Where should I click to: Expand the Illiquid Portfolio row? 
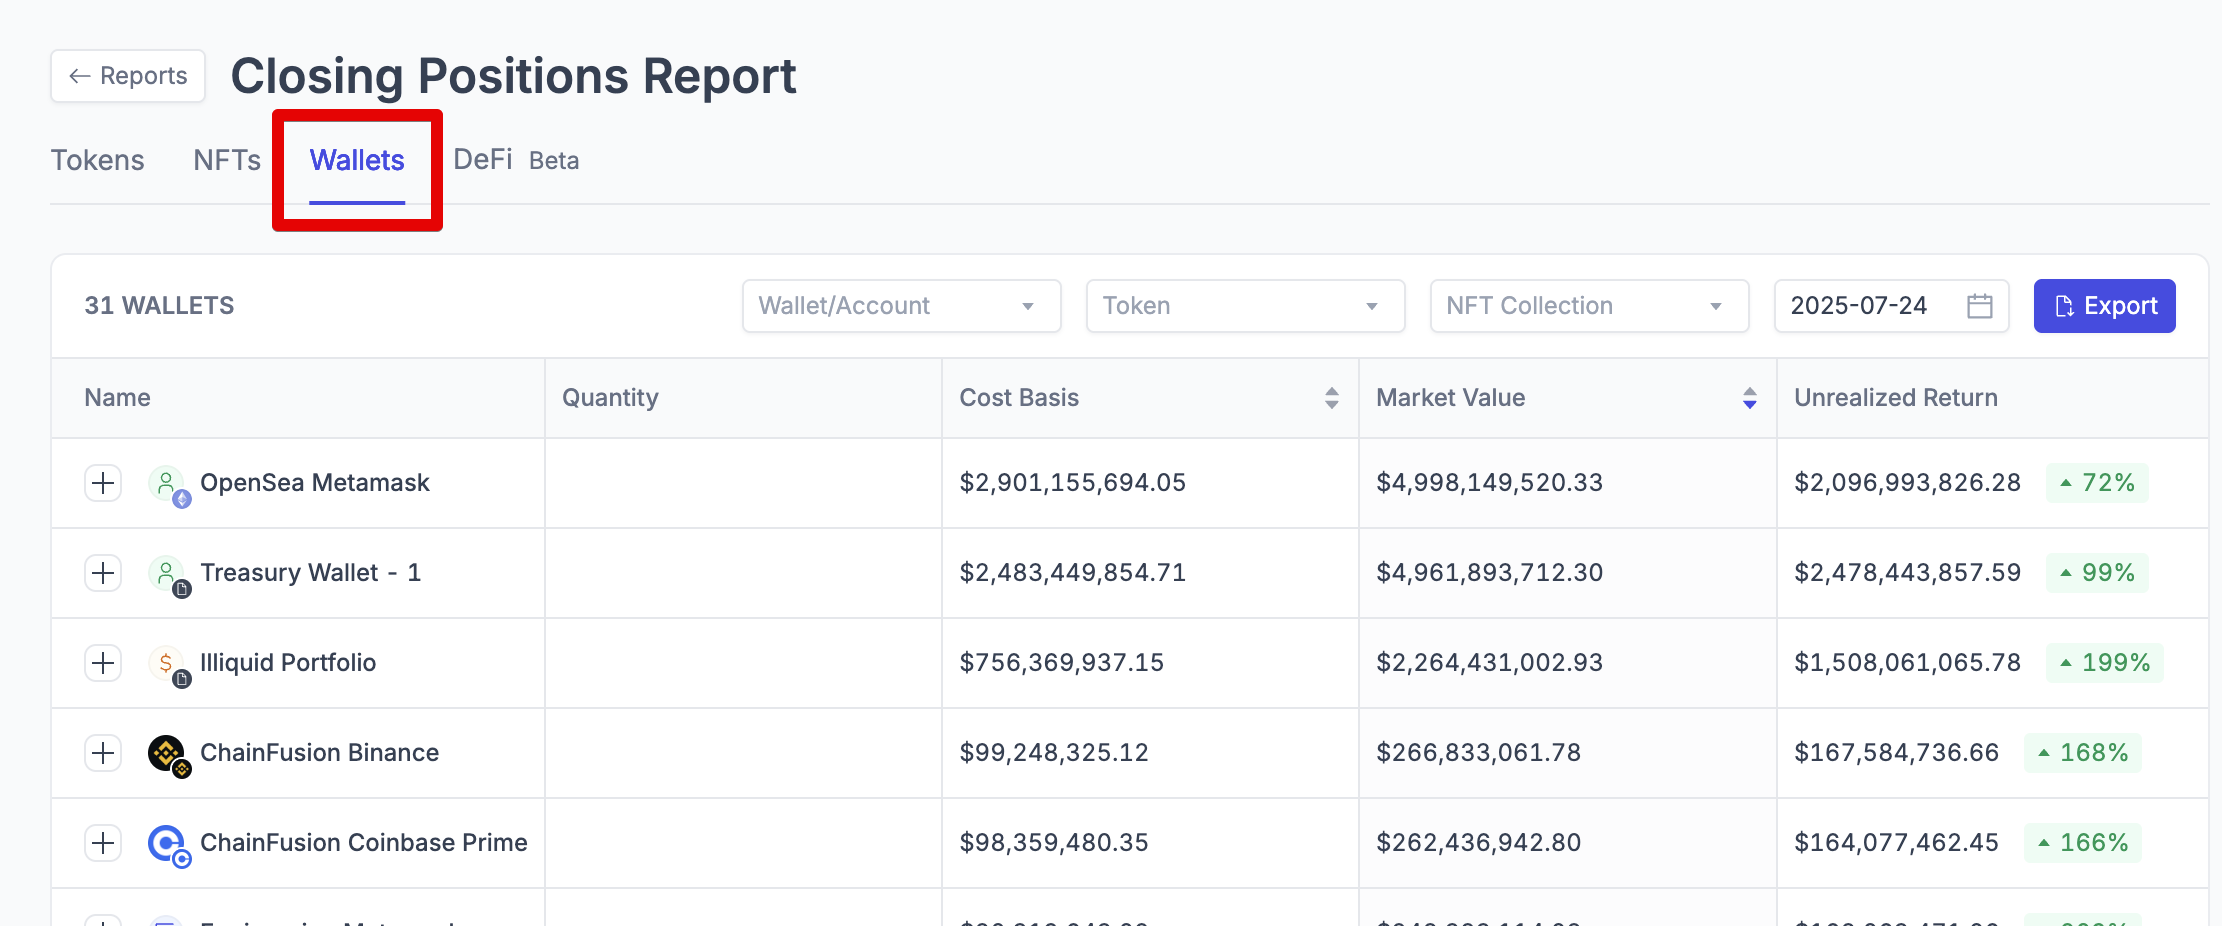click(103, 663)
